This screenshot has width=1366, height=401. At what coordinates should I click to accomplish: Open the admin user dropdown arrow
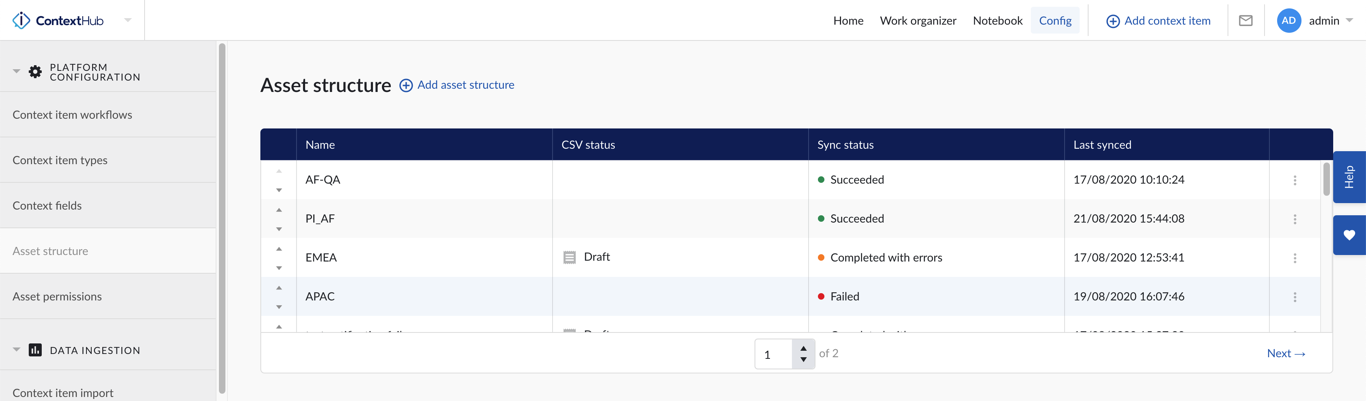pos(1350,20)
